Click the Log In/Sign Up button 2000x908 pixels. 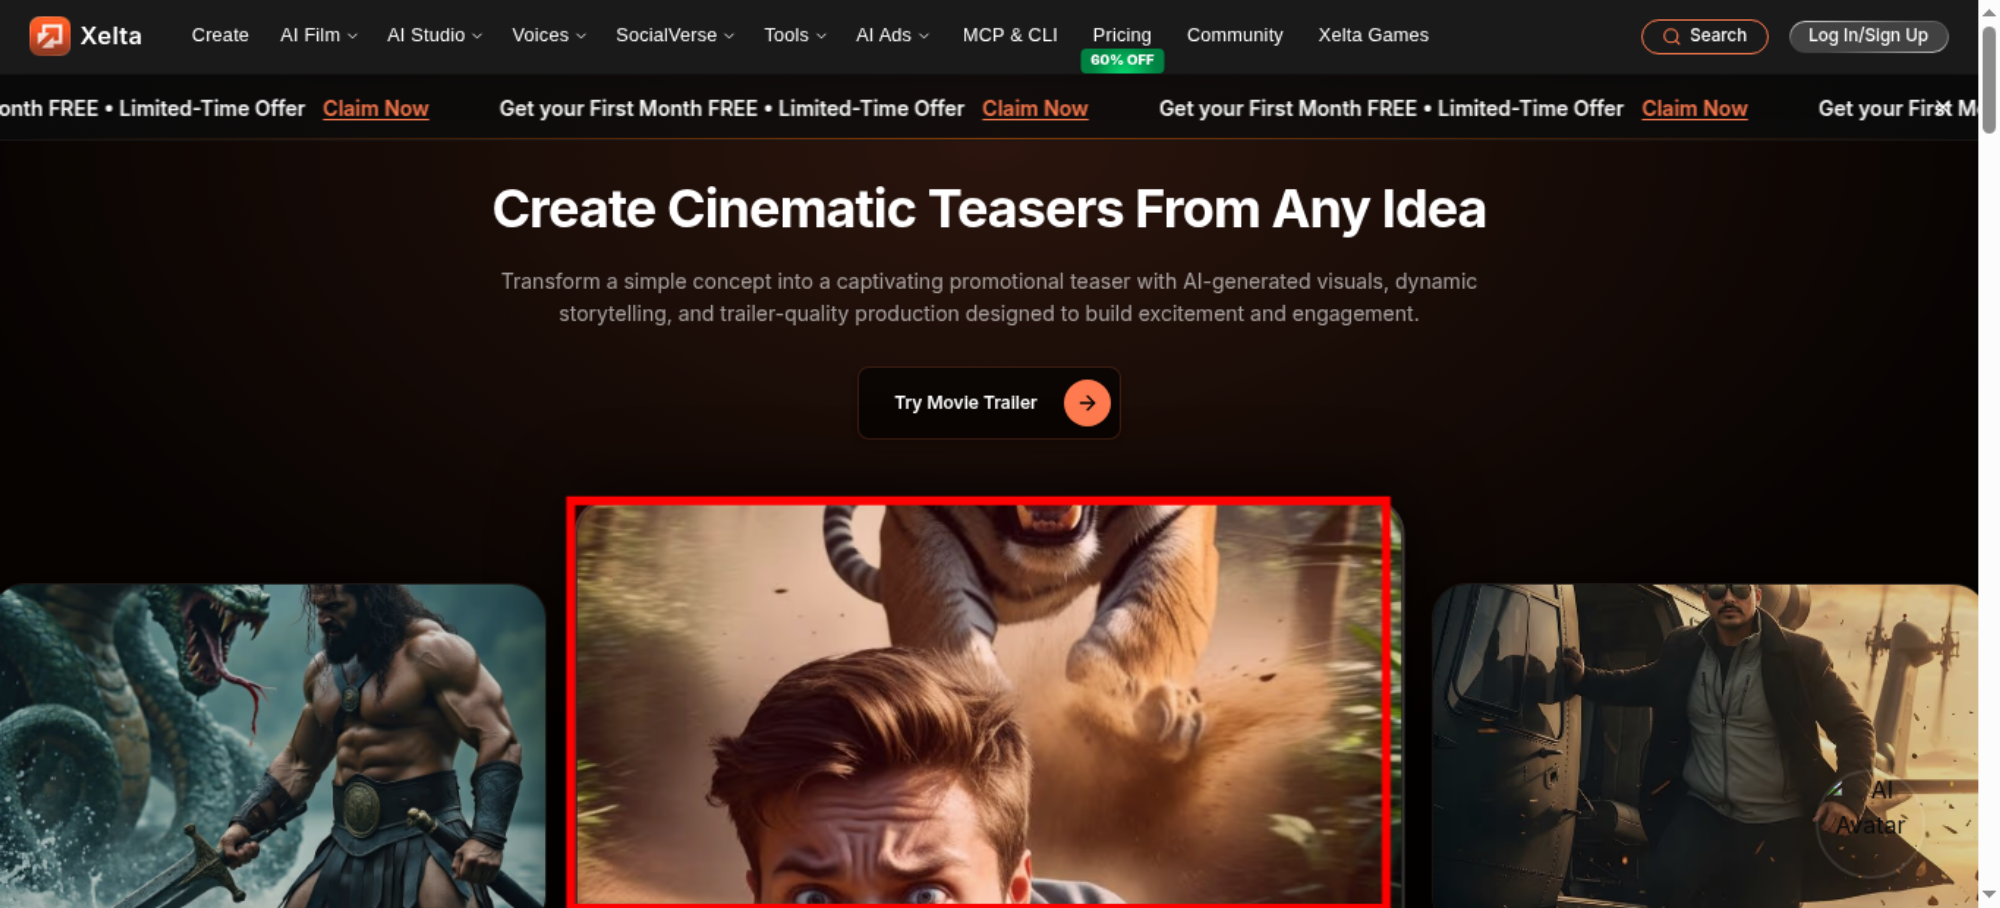pyautogui.click(x=1868, y=36)
